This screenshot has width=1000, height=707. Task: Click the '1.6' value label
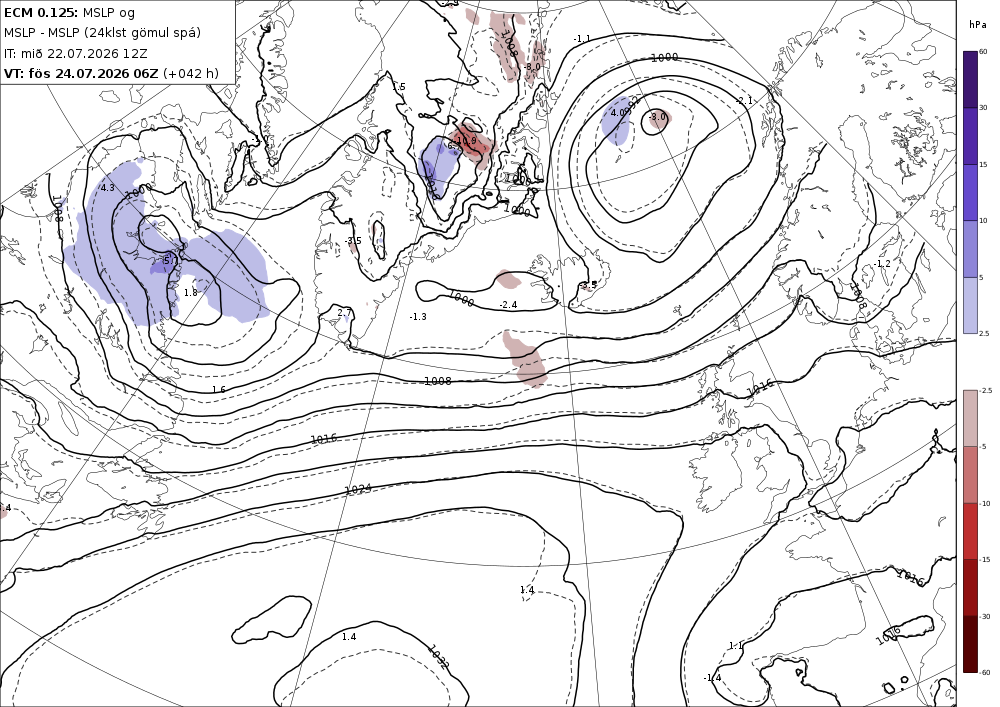tap(218, 390)
